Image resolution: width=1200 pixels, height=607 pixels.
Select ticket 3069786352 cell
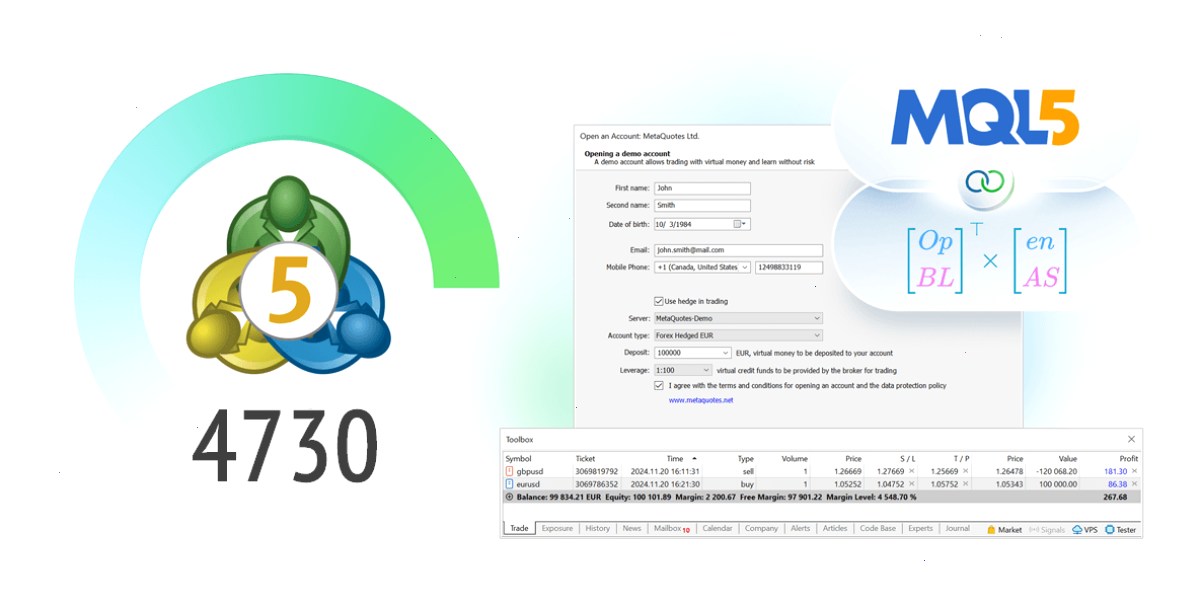tap(596, 484)
